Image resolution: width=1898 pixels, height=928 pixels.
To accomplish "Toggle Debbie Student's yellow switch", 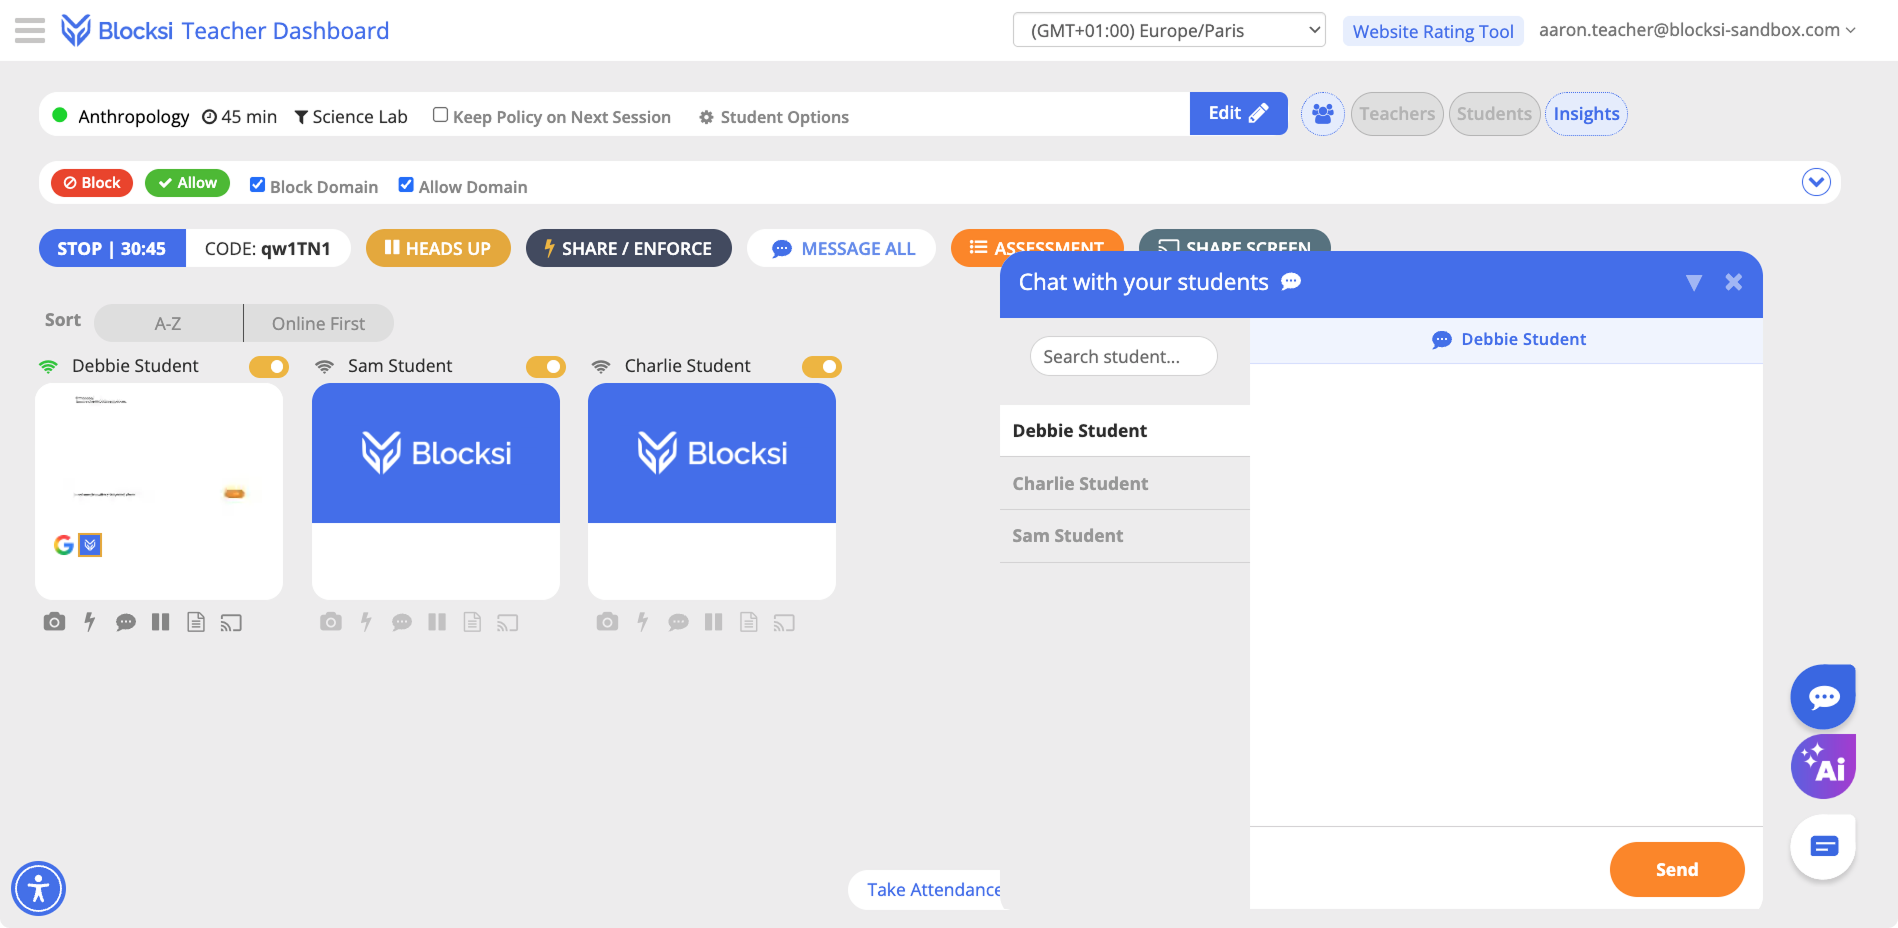I will click(x=269, y=367).
